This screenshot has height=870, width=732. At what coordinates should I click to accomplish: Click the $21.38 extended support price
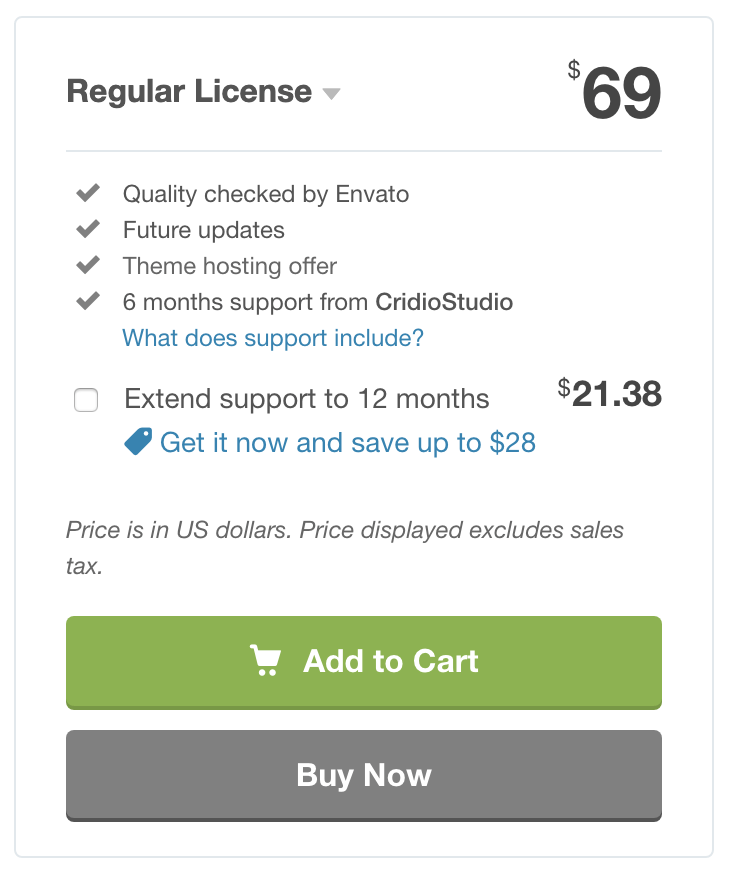coord(609,393)
